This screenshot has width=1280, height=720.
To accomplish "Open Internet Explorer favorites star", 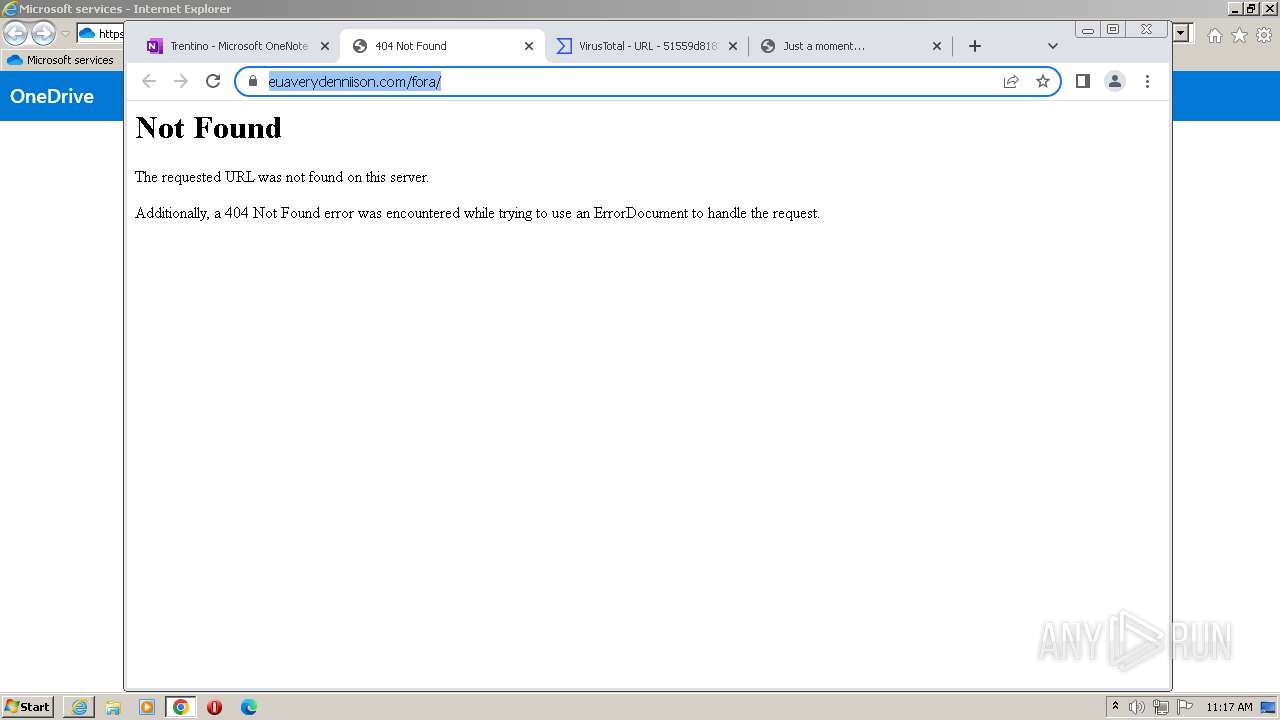I will point(1239,35).
